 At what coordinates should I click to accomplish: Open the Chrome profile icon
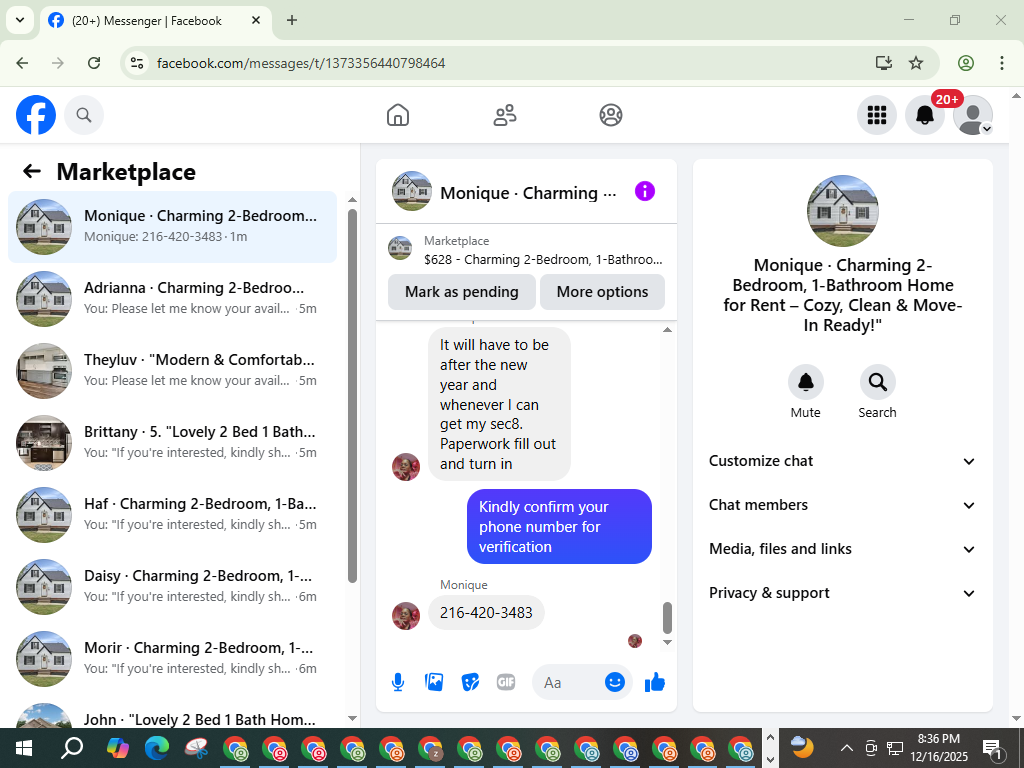(x=966, y=63)
